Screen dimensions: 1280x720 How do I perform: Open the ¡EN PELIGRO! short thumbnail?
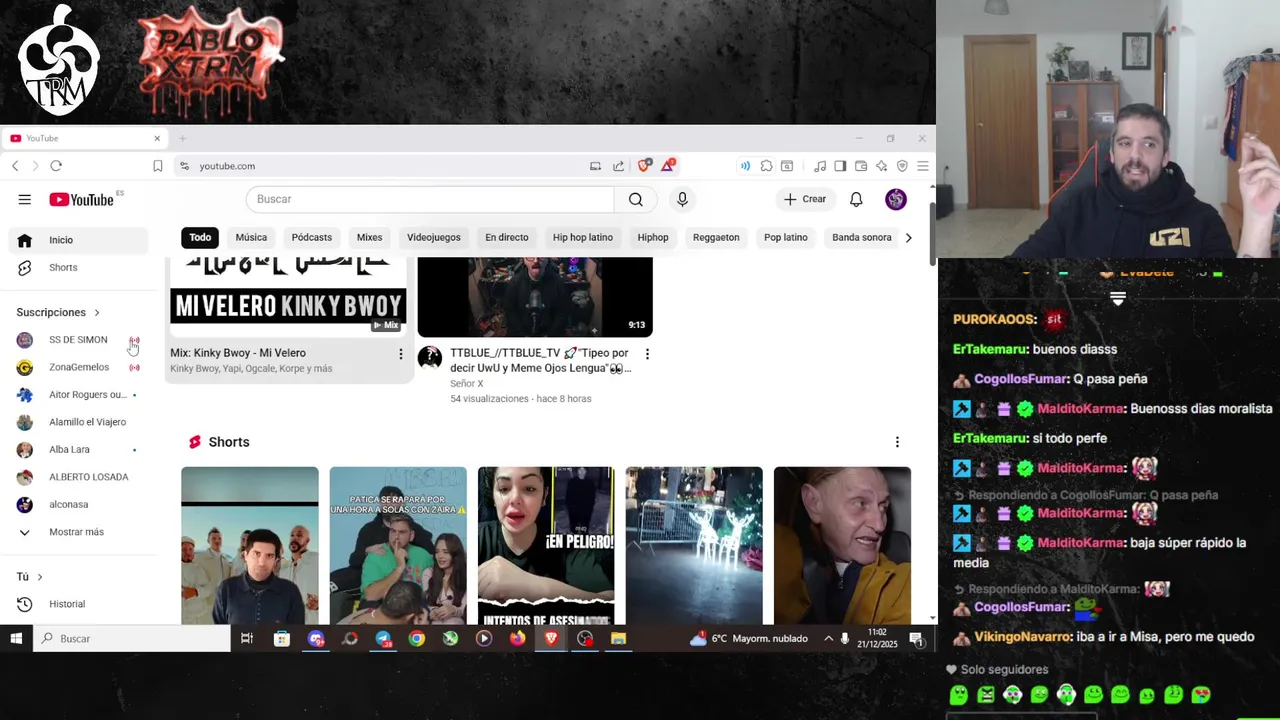546,546
